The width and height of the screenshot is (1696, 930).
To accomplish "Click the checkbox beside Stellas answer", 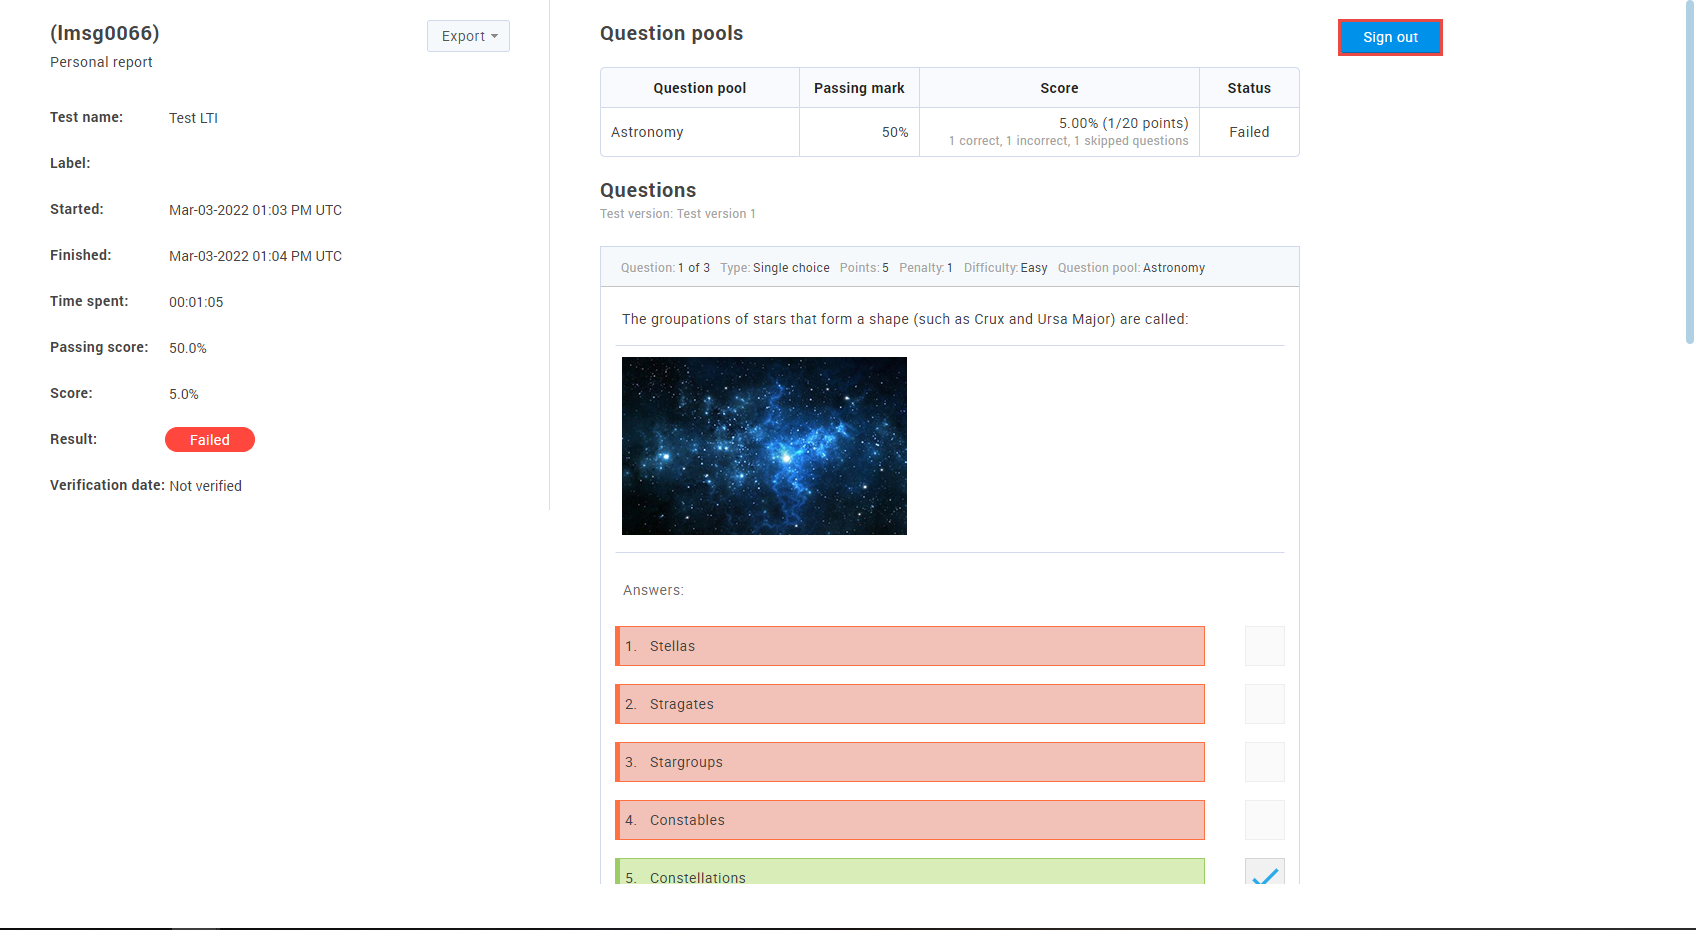I will [x=1264, y=646].
